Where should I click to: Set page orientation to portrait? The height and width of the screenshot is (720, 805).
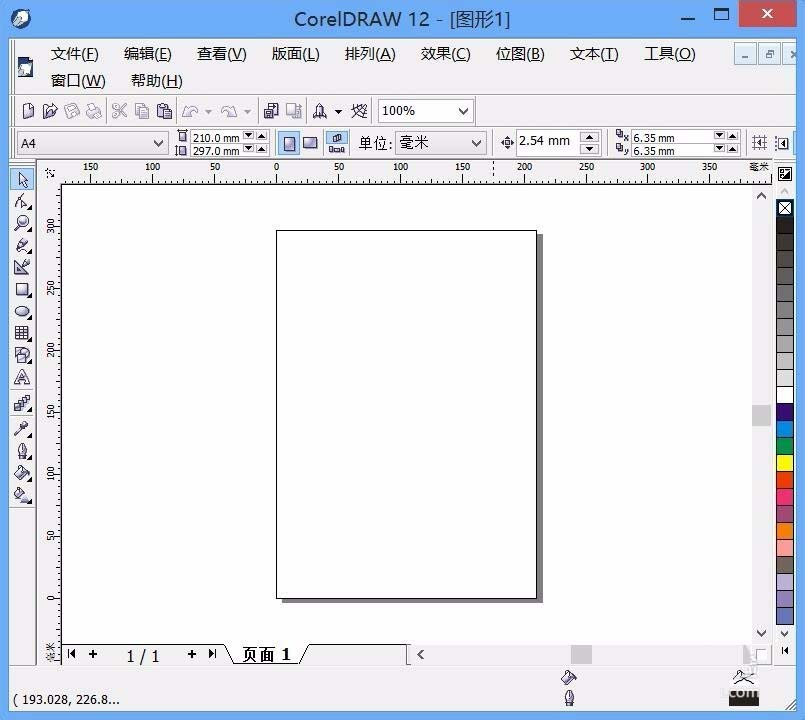pos(289,143)
